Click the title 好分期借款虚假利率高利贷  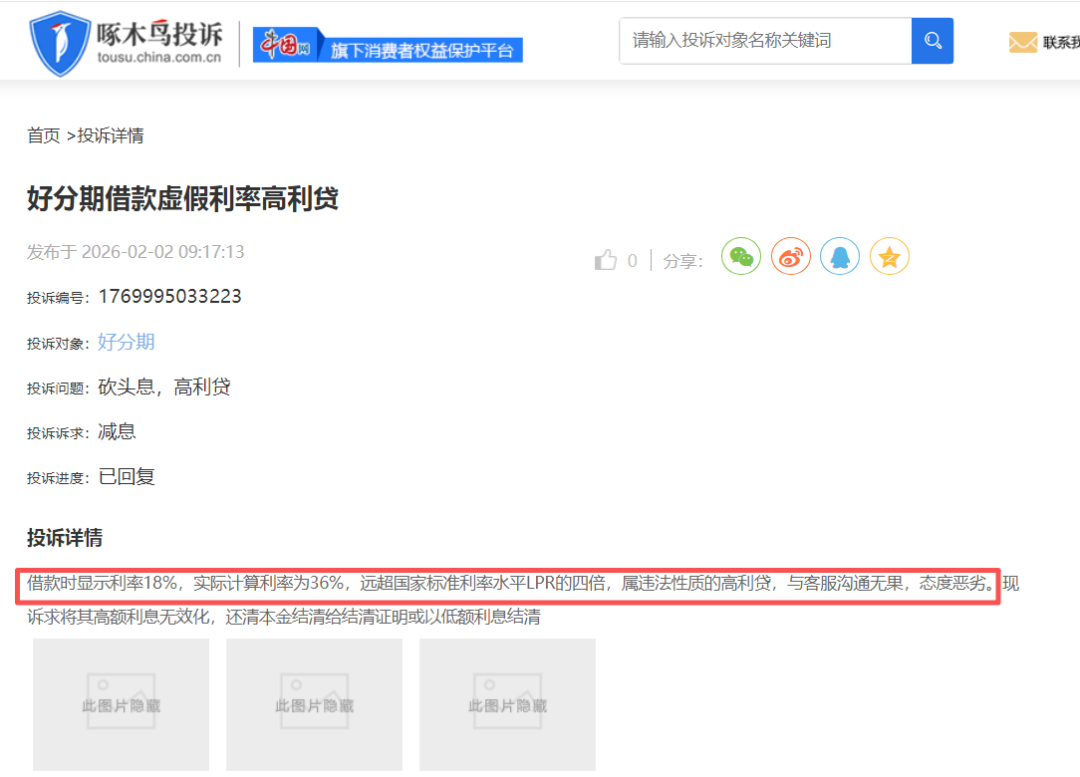click(x=183, y=199)
